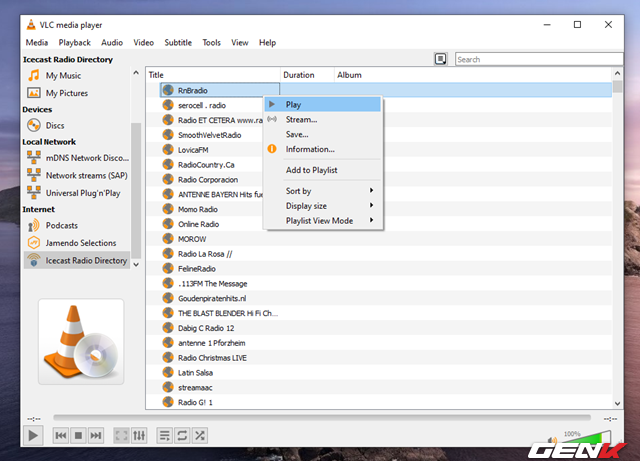This screenshot has height=461, width=640.
Task: Open the Video menu
Action: tap(143, 42)
